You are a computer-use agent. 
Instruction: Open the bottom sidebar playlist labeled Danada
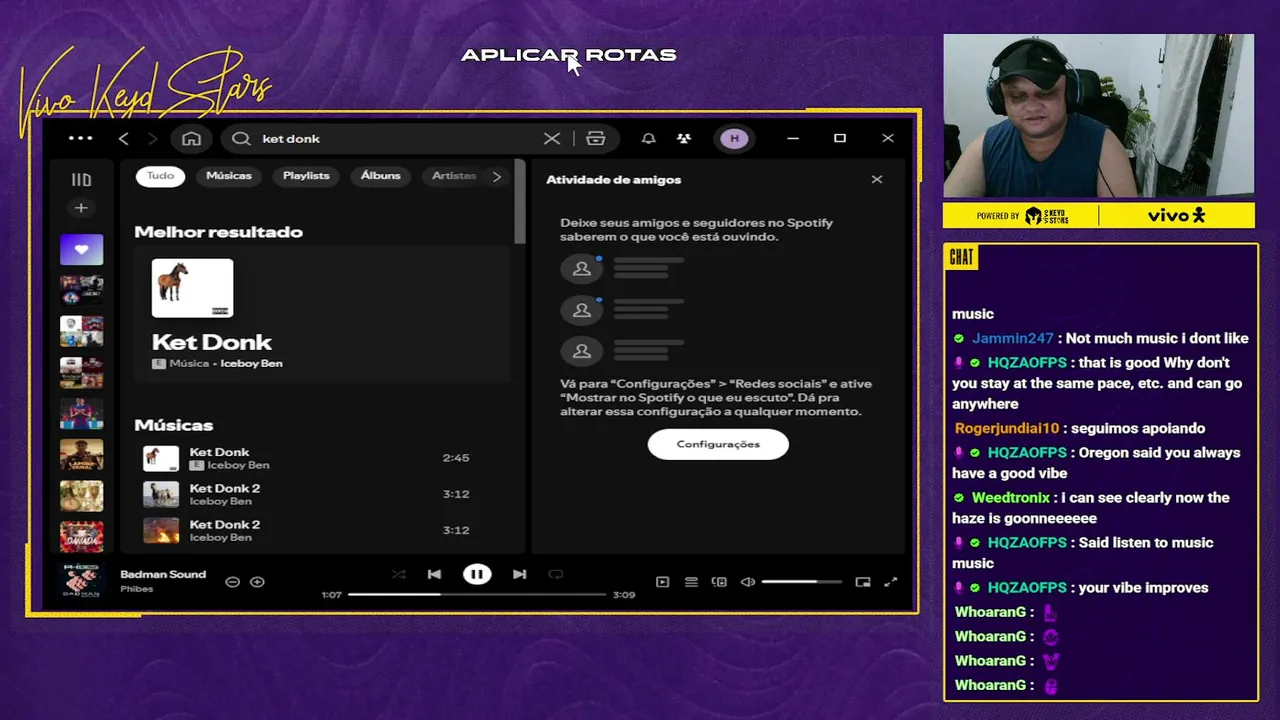tap(81, 537)
